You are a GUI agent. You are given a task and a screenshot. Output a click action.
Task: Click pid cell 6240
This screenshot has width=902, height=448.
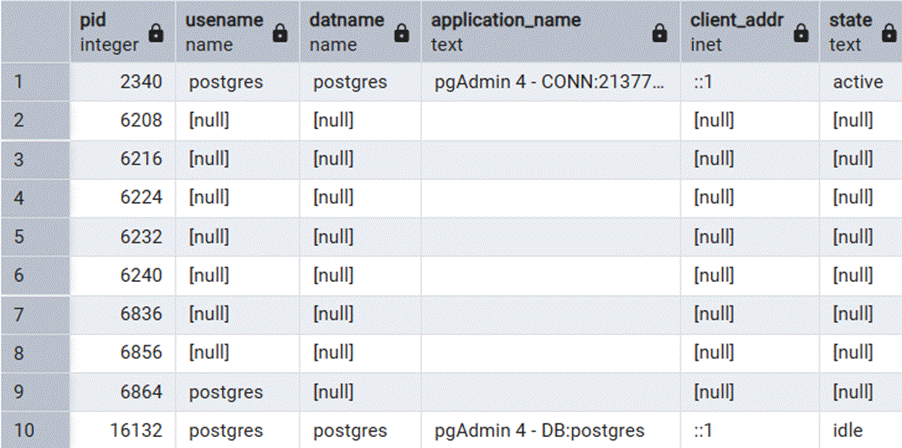pos(123,275)
